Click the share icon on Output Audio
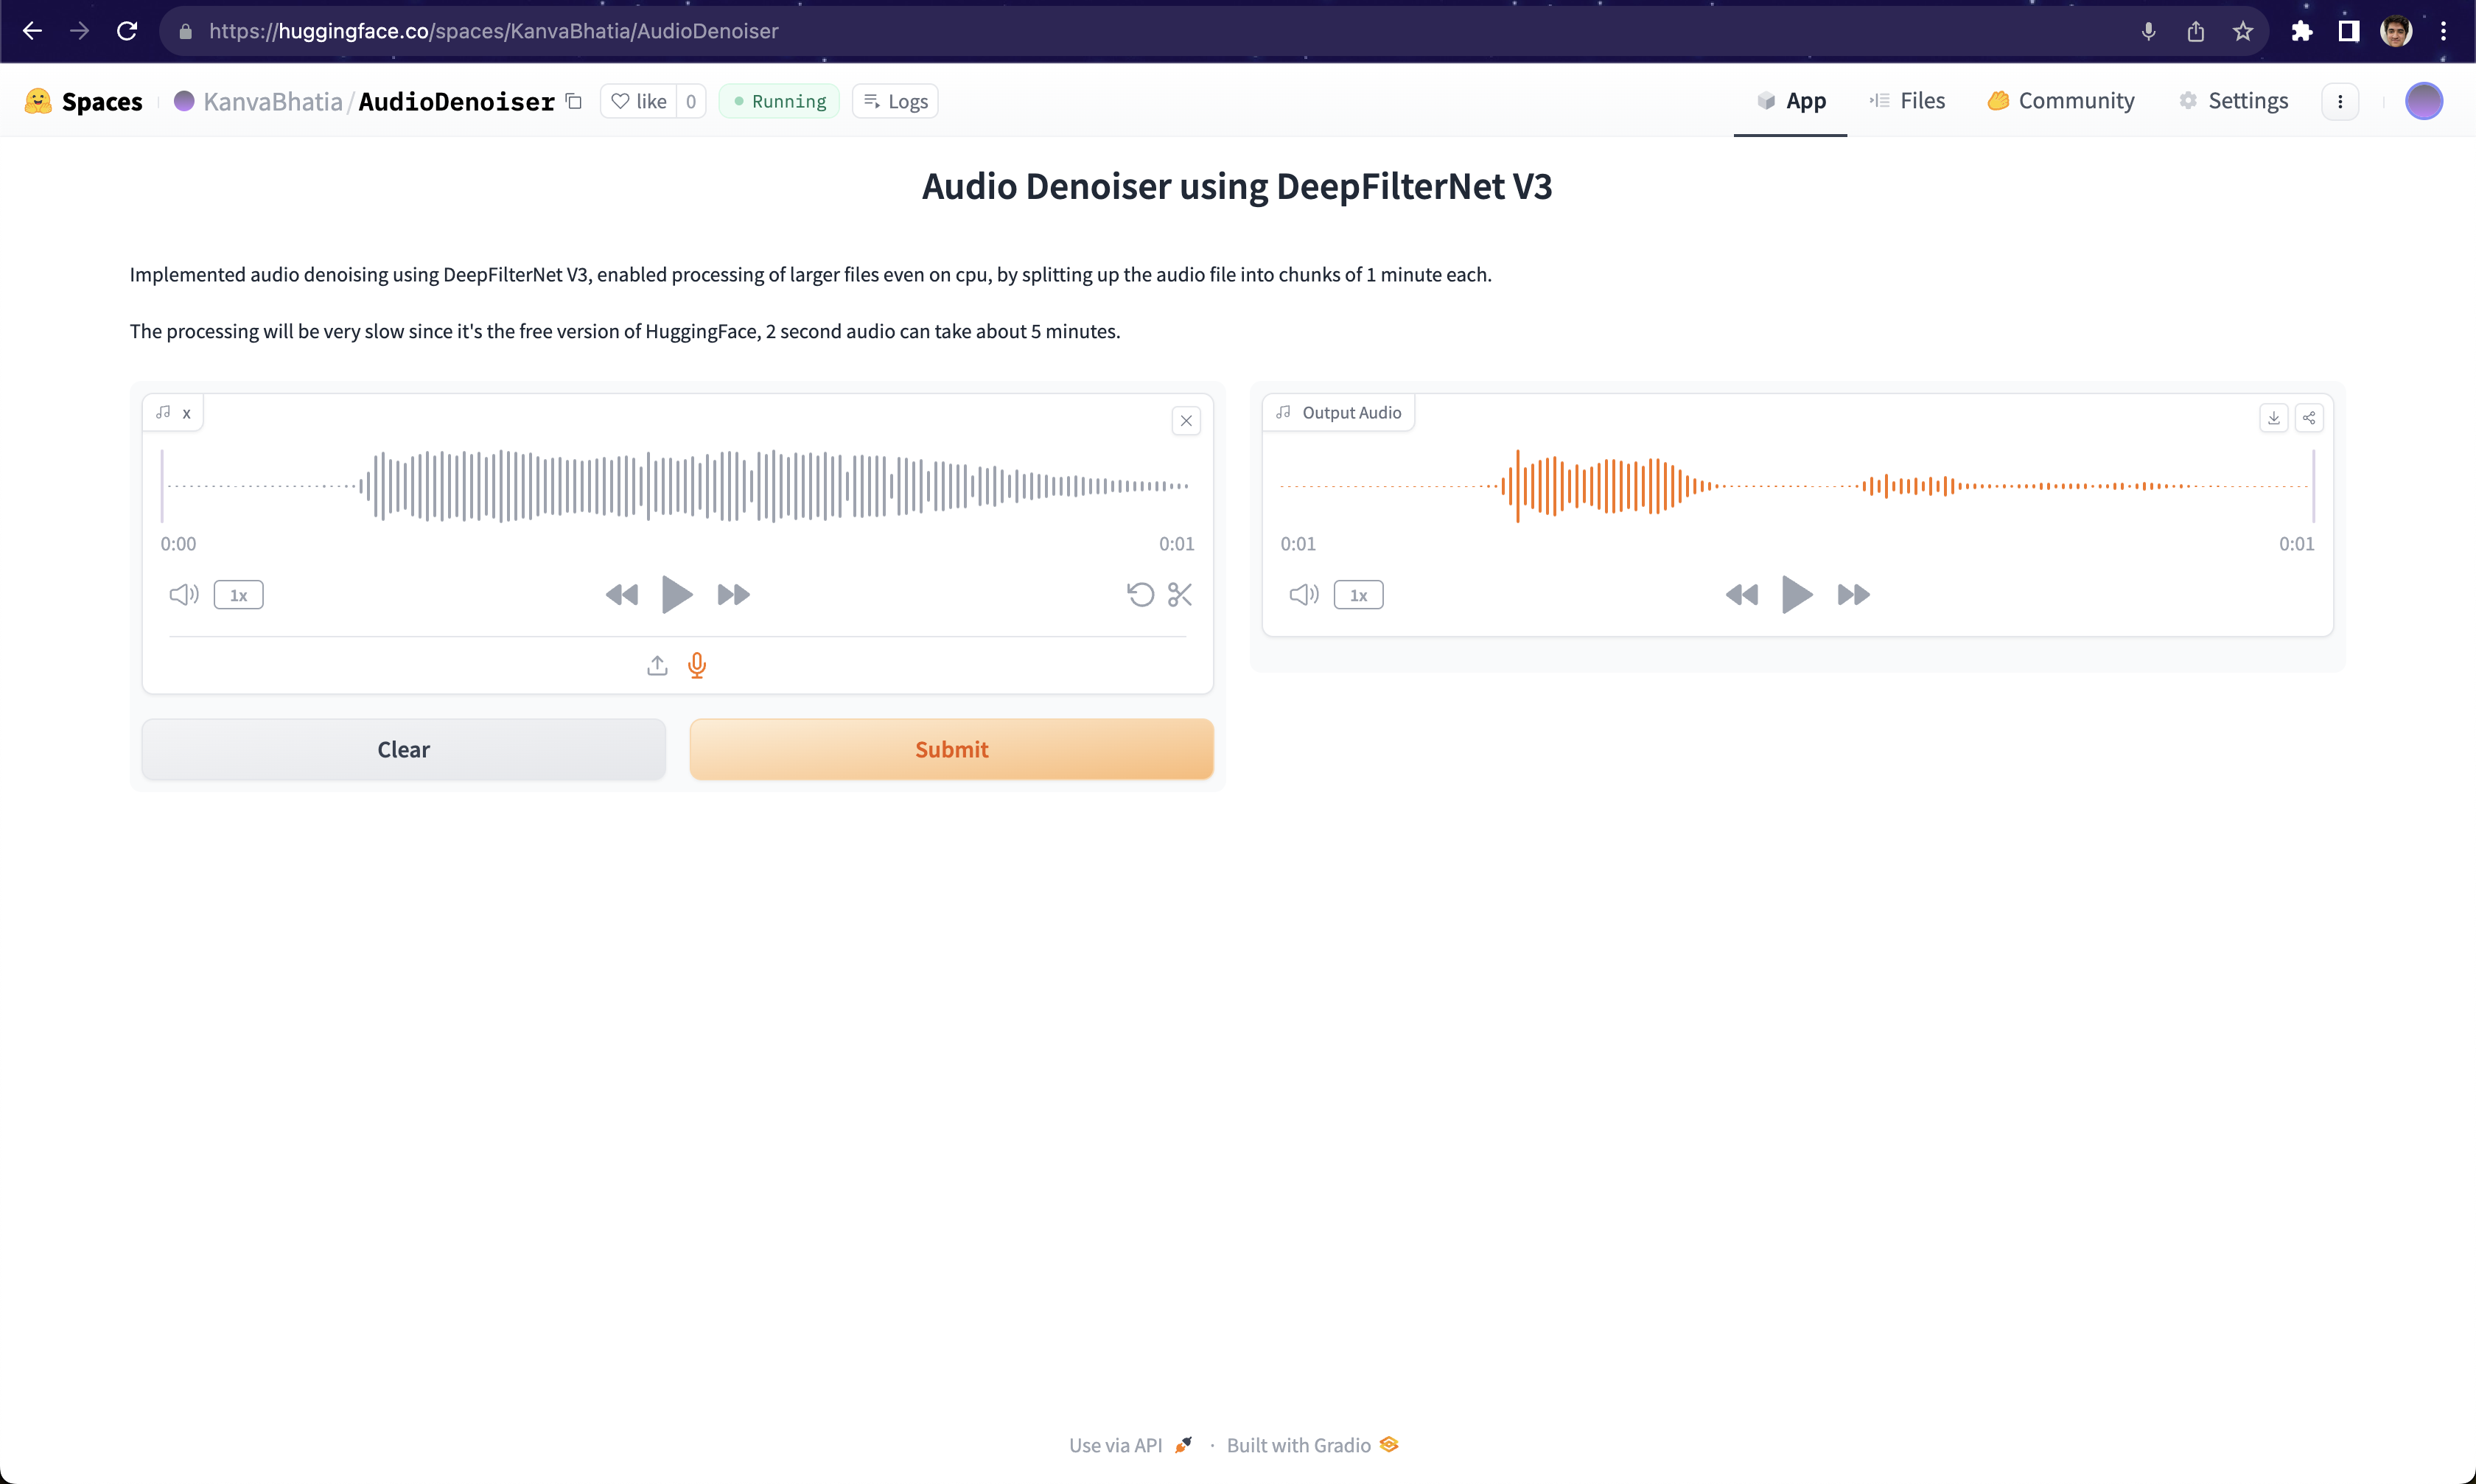This screenshot has height=1484, width=2476. 2309,418
